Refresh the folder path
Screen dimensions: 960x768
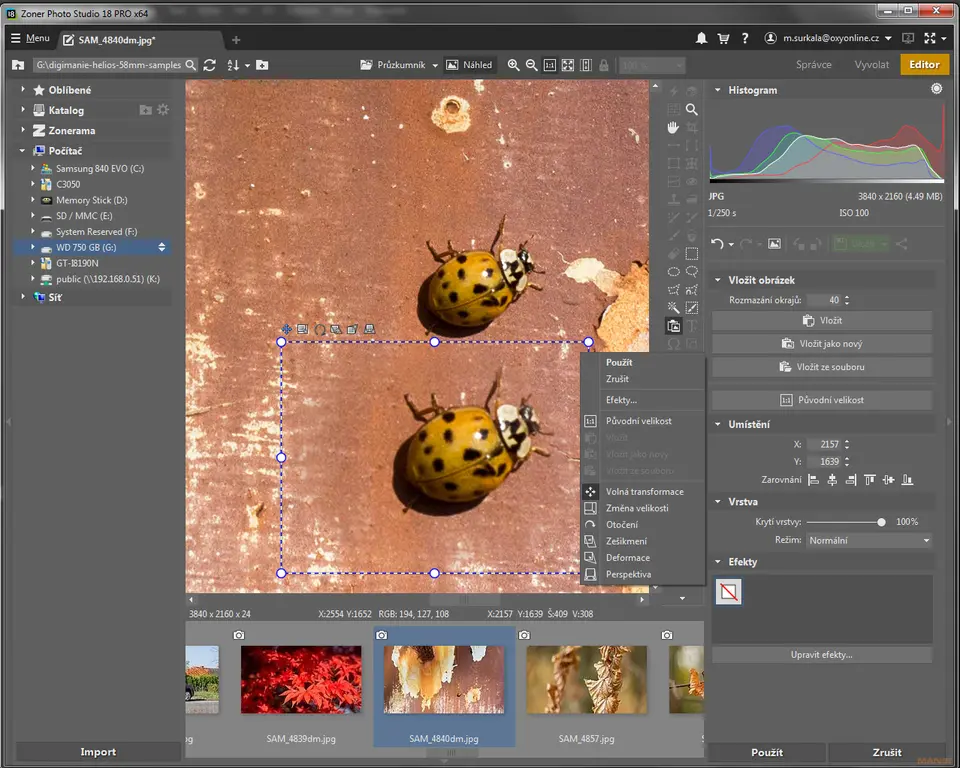tap(209, 65)
